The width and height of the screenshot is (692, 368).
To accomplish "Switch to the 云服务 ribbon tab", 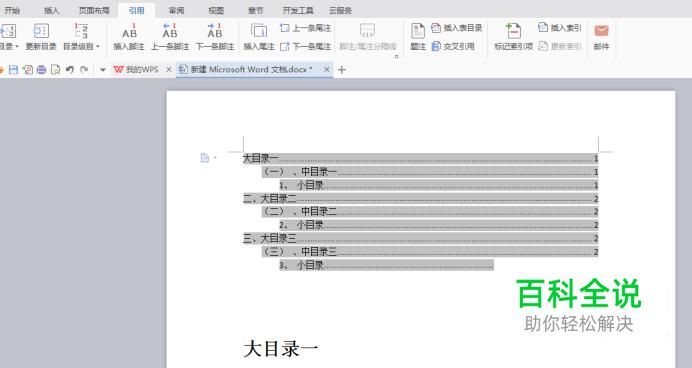I will tap(340, 10).
